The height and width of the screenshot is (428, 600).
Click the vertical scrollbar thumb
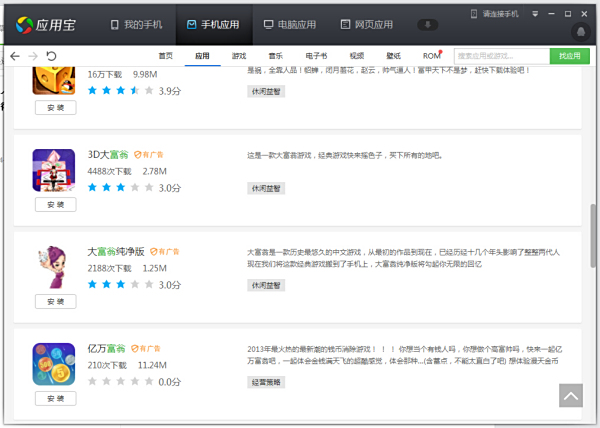click(593, 236)
